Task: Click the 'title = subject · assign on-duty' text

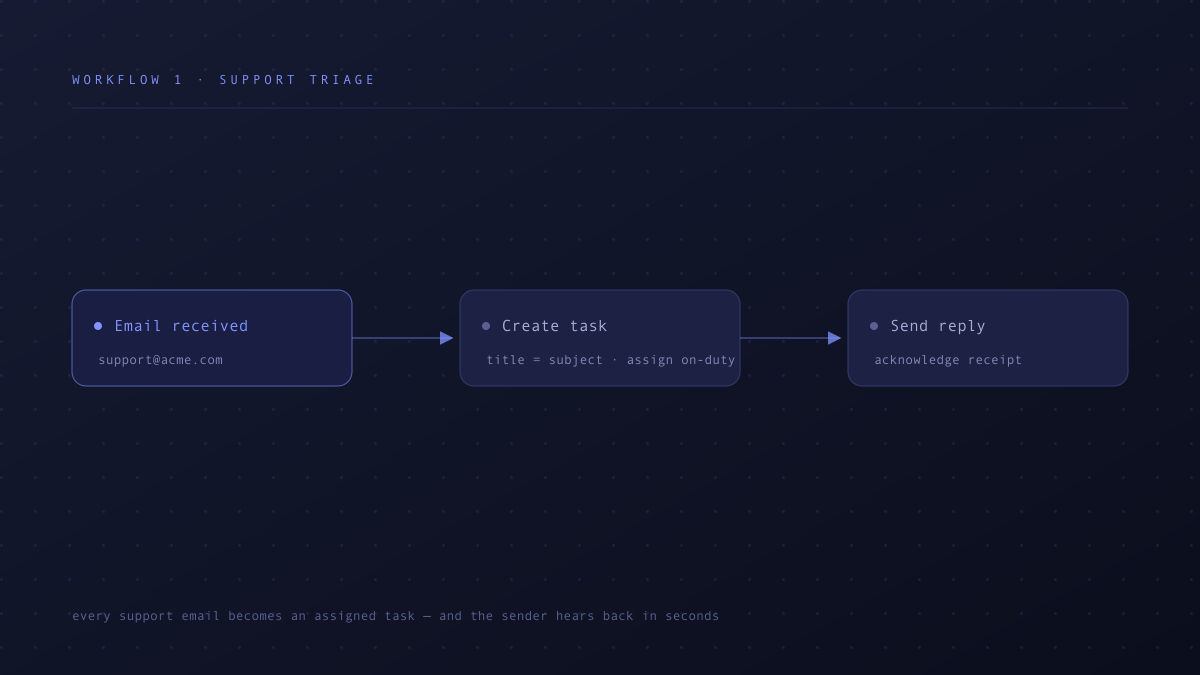Action: [611, 360]
